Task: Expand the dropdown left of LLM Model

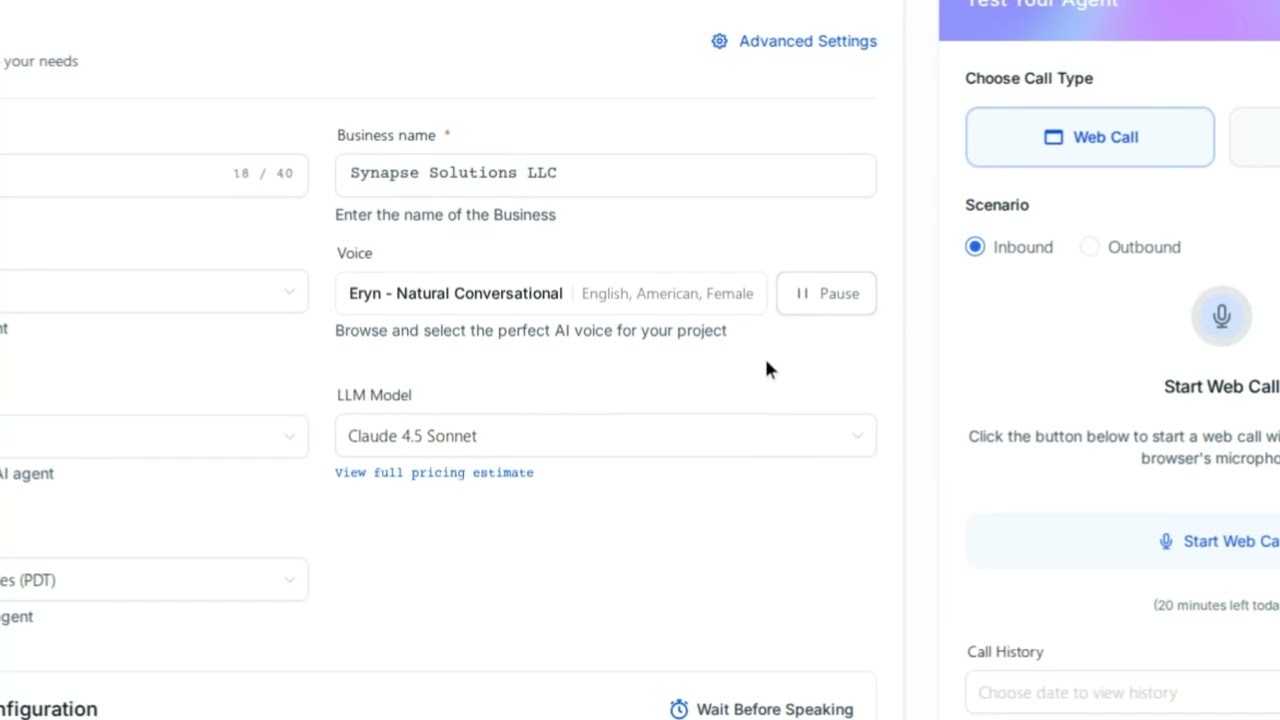Action: click(154, 436)
